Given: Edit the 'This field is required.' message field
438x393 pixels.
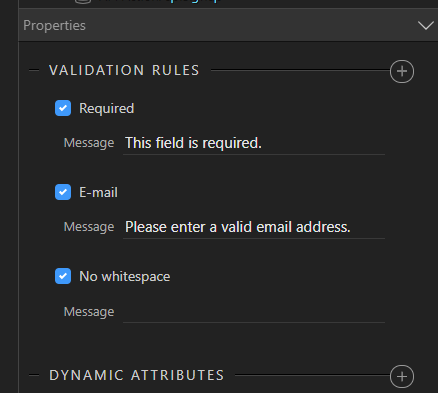Looking at the screenshot, I should (x=254, y=143).
